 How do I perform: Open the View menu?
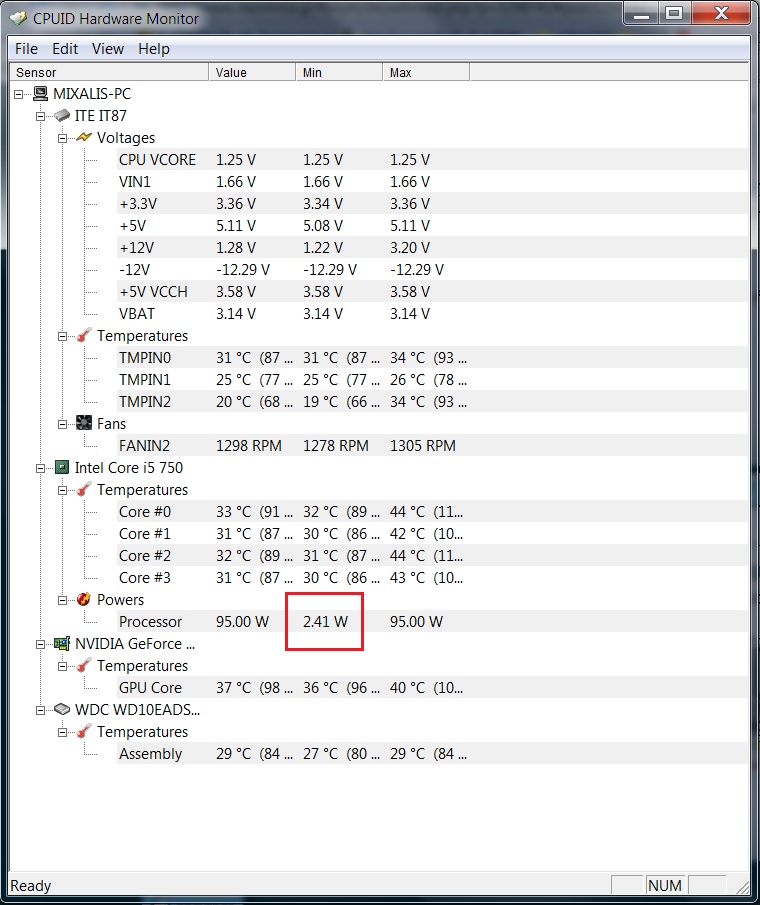[108, 49]
